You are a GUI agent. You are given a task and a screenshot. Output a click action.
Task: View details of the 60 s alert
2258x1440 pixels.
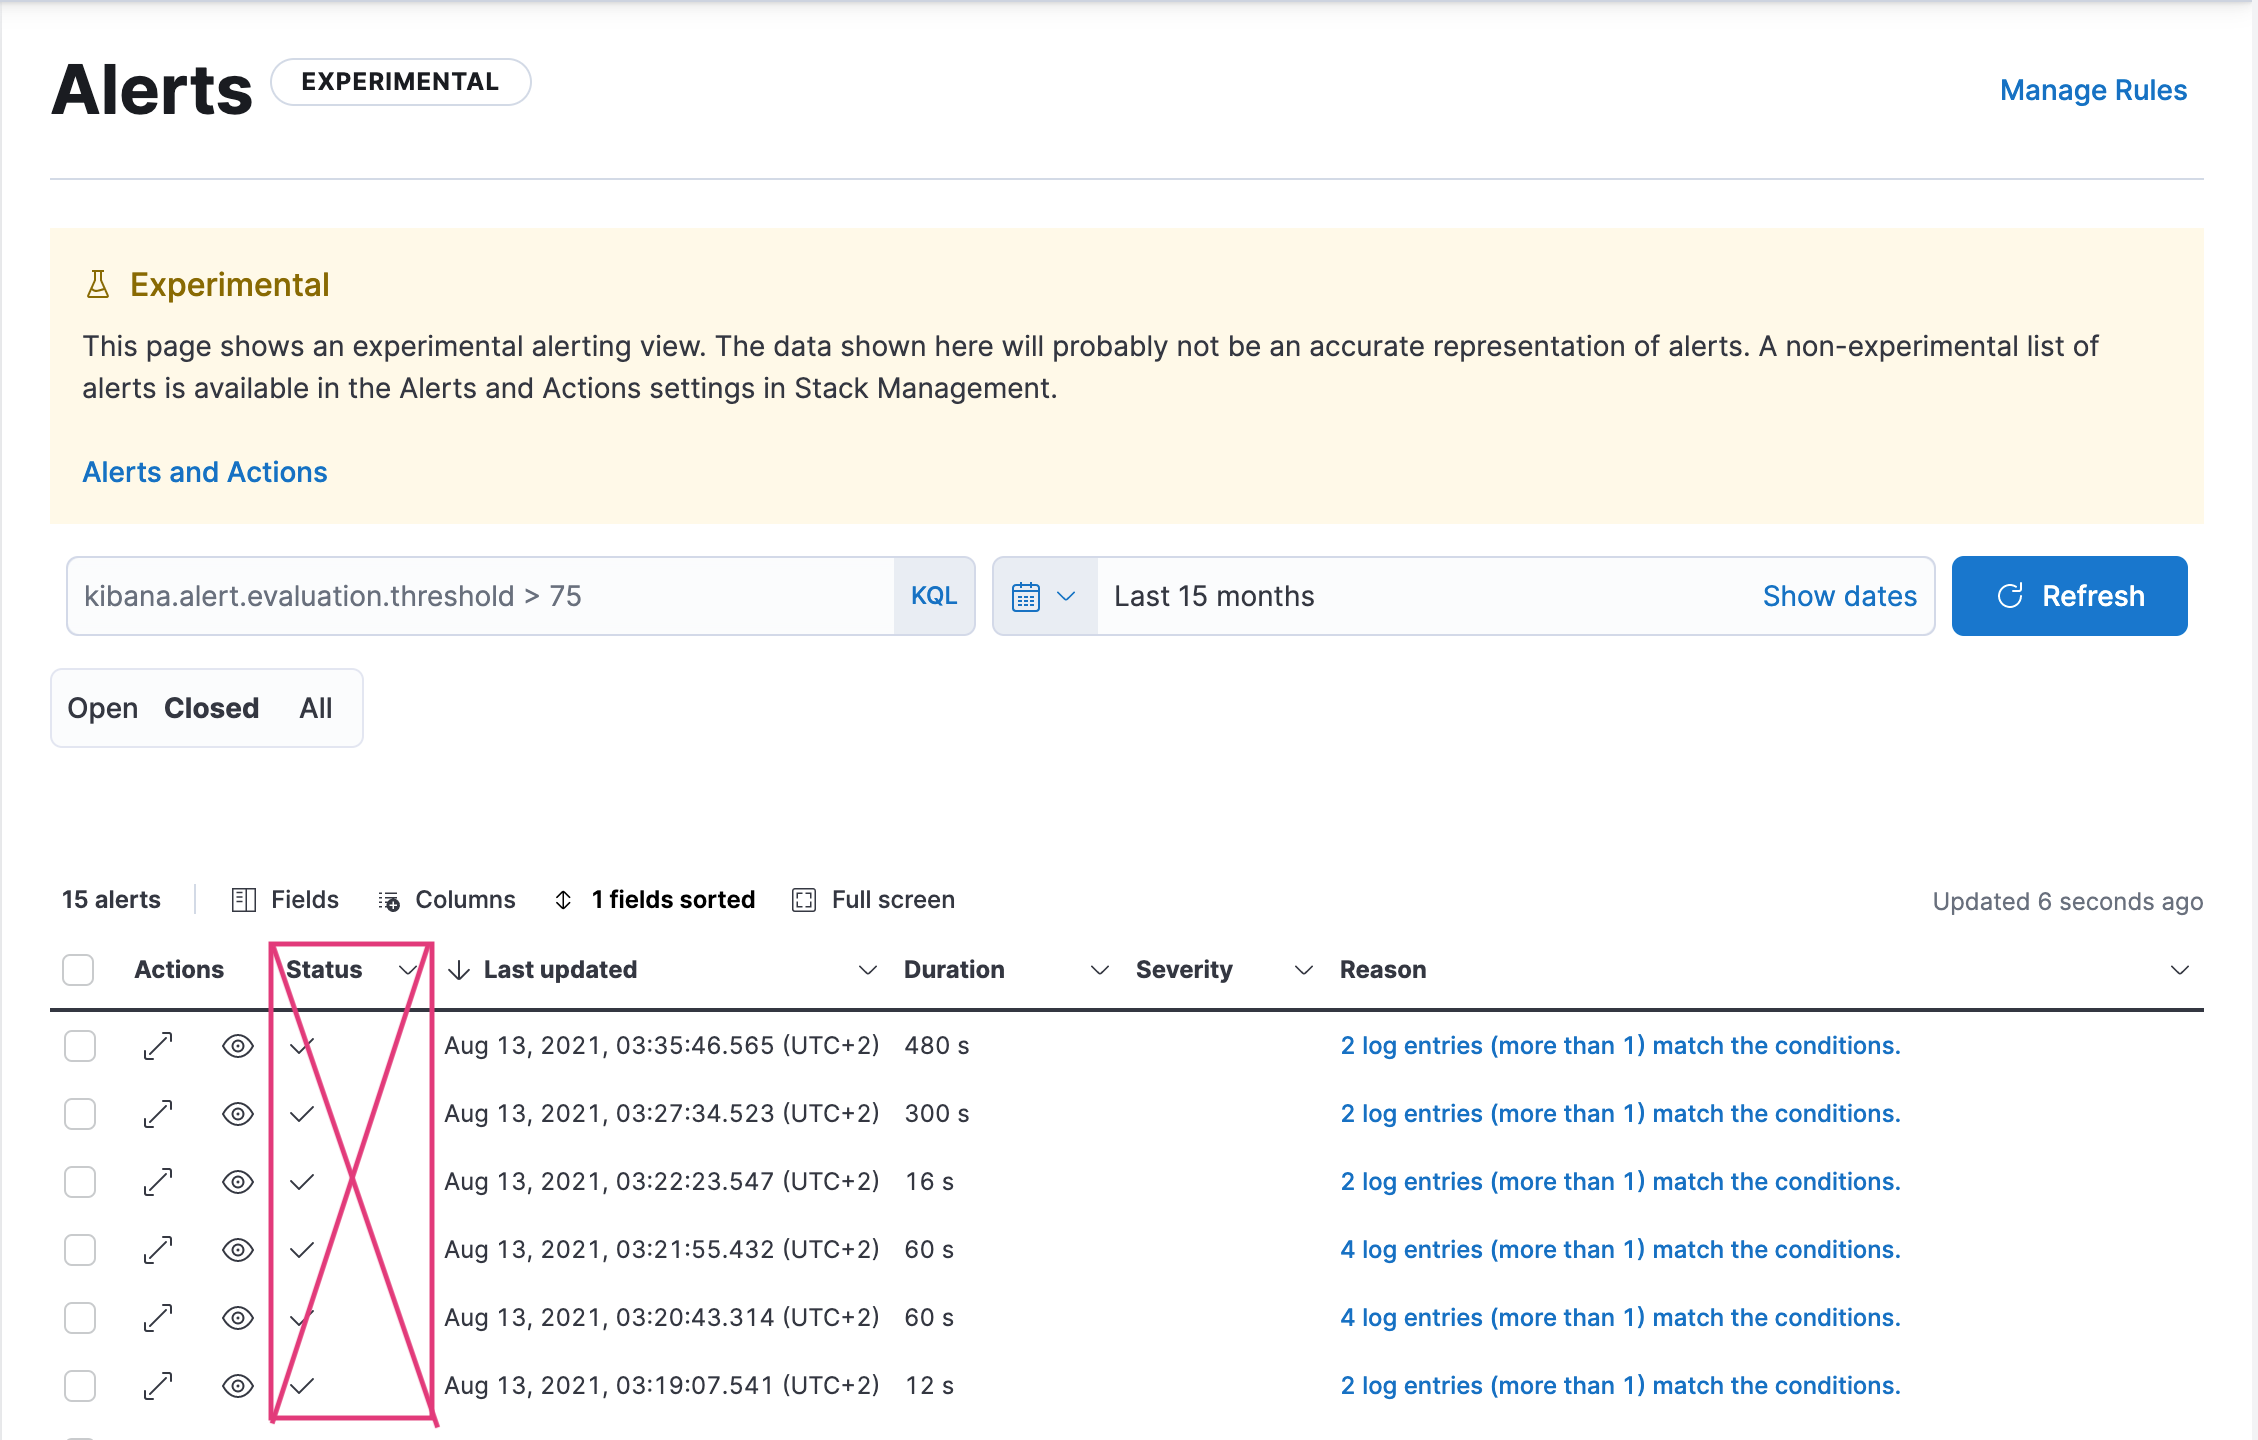pyautogui.click(x=237, y=1249)
